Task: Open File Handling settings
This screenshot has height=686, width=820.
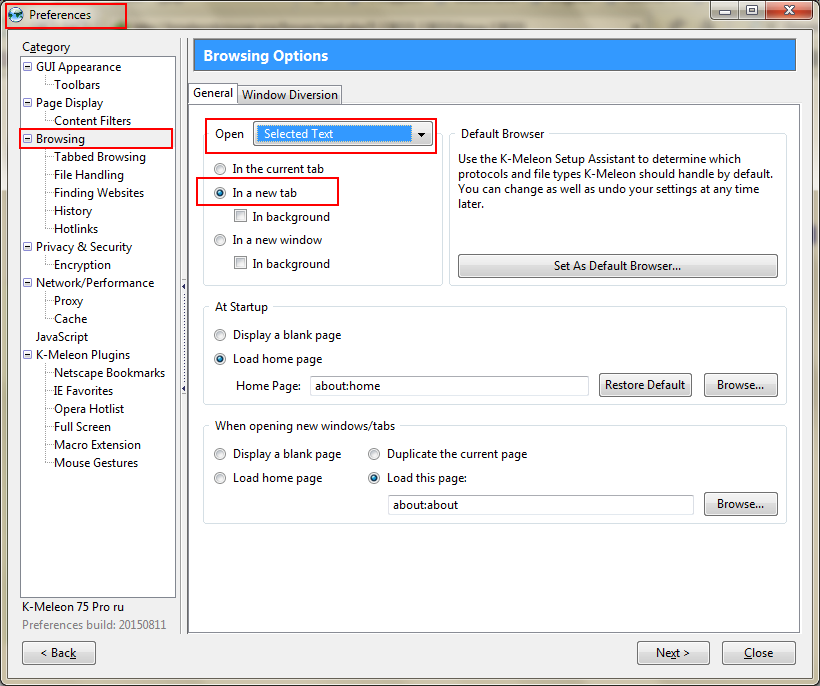Action: click(x=89, y=175)
